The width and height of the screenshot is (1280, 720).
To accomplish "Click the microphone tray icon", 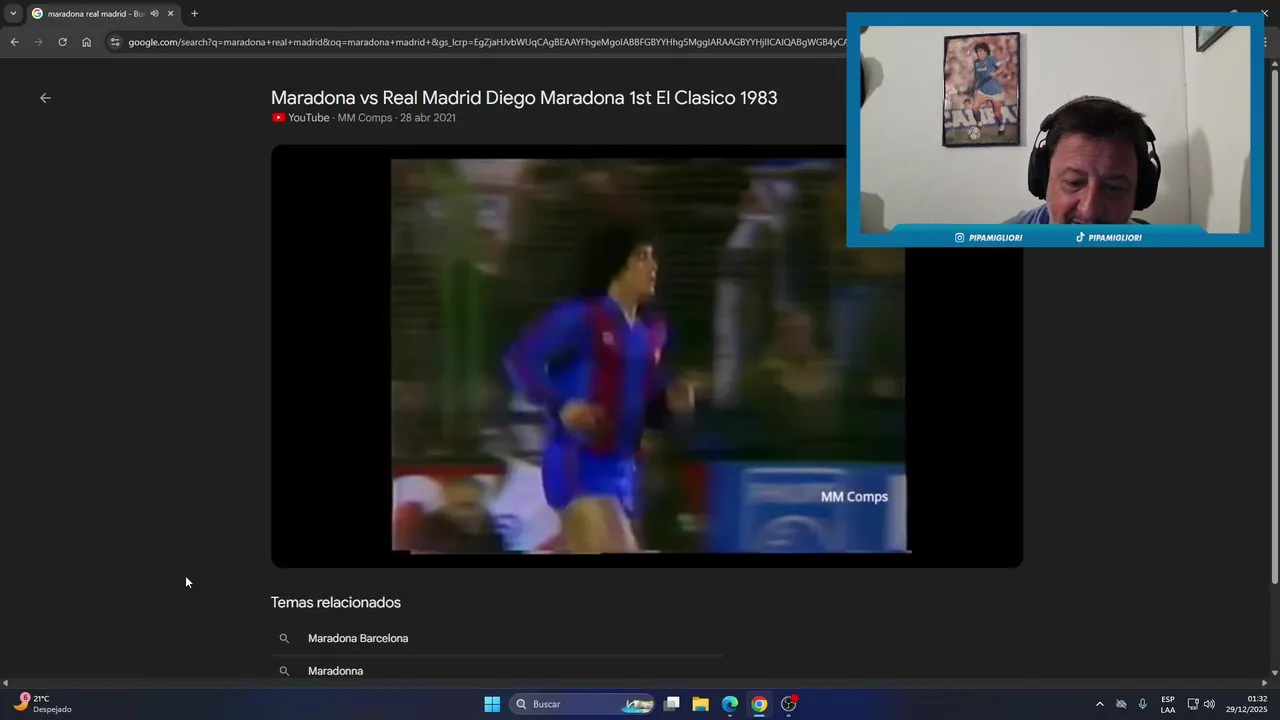I will click(1143, 704).
